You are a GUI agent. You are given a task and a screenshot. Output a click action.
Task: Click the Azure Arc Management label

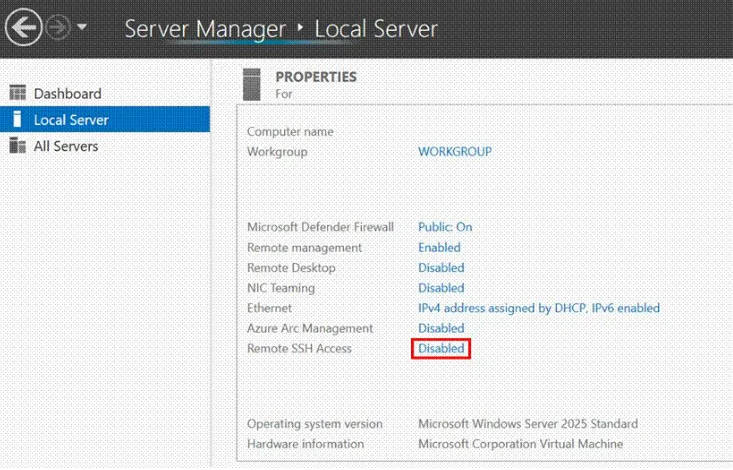[310, 329]
